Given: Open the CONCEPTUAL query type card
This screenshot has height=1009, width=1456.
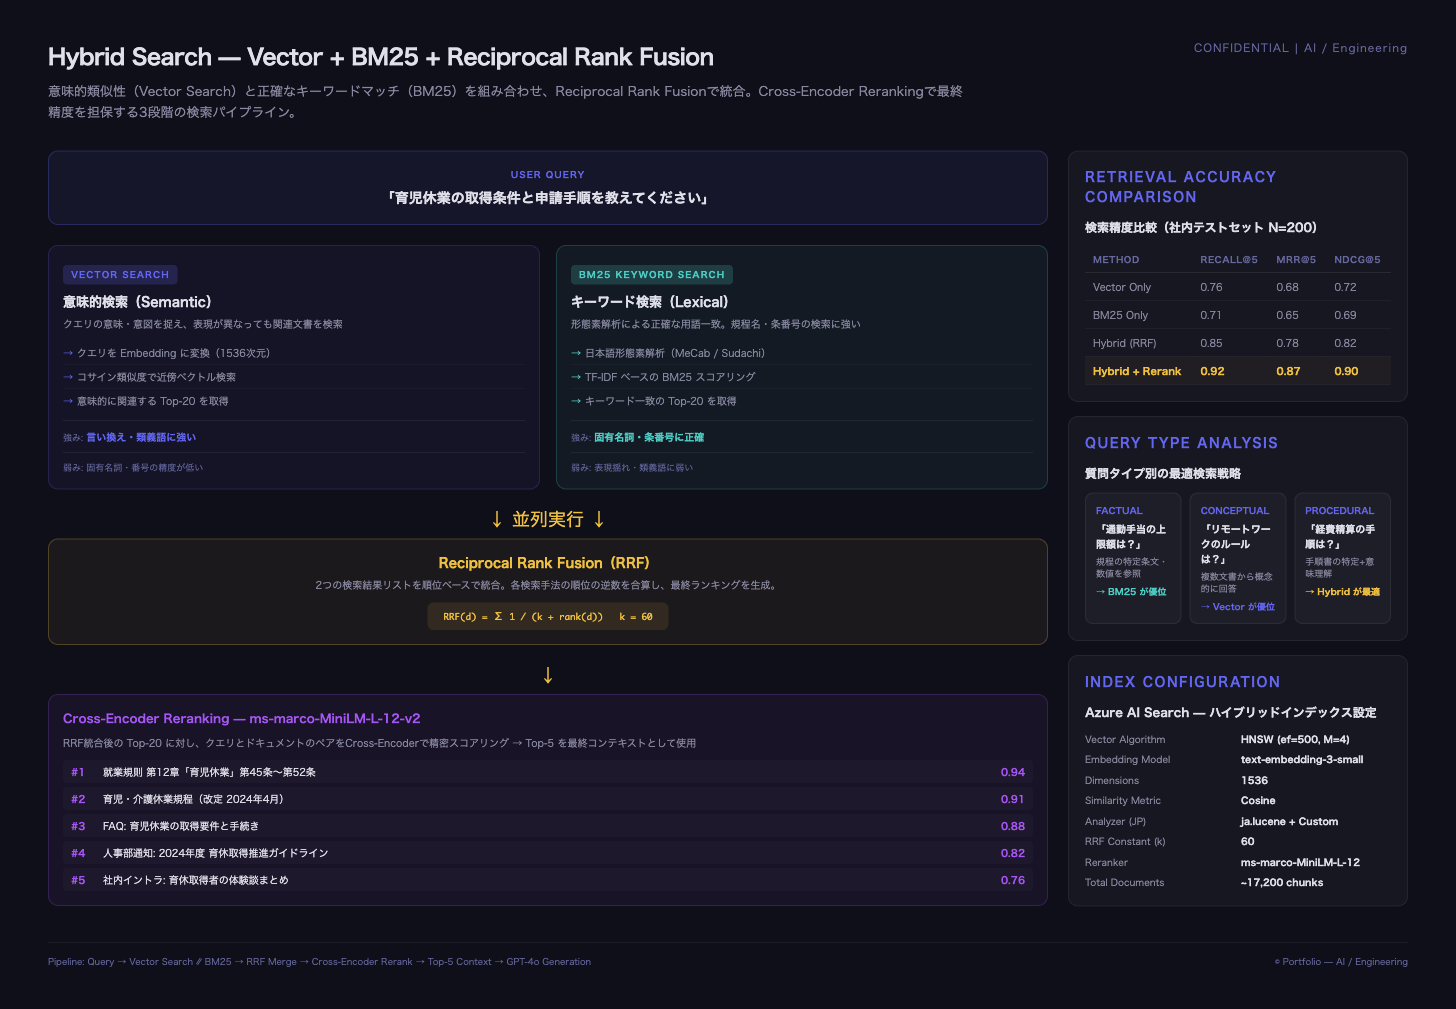Looking at the screenshot, I should [1237, 557].
